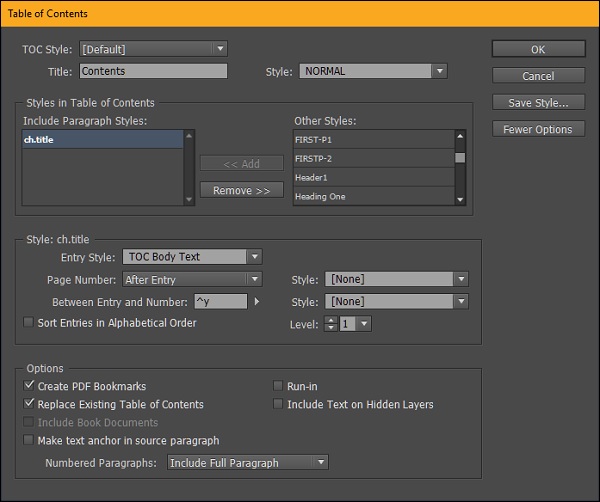Click the special character arrow beside Between Entry field
Viewport: 600px width, 502px height.
pos(256,301)
